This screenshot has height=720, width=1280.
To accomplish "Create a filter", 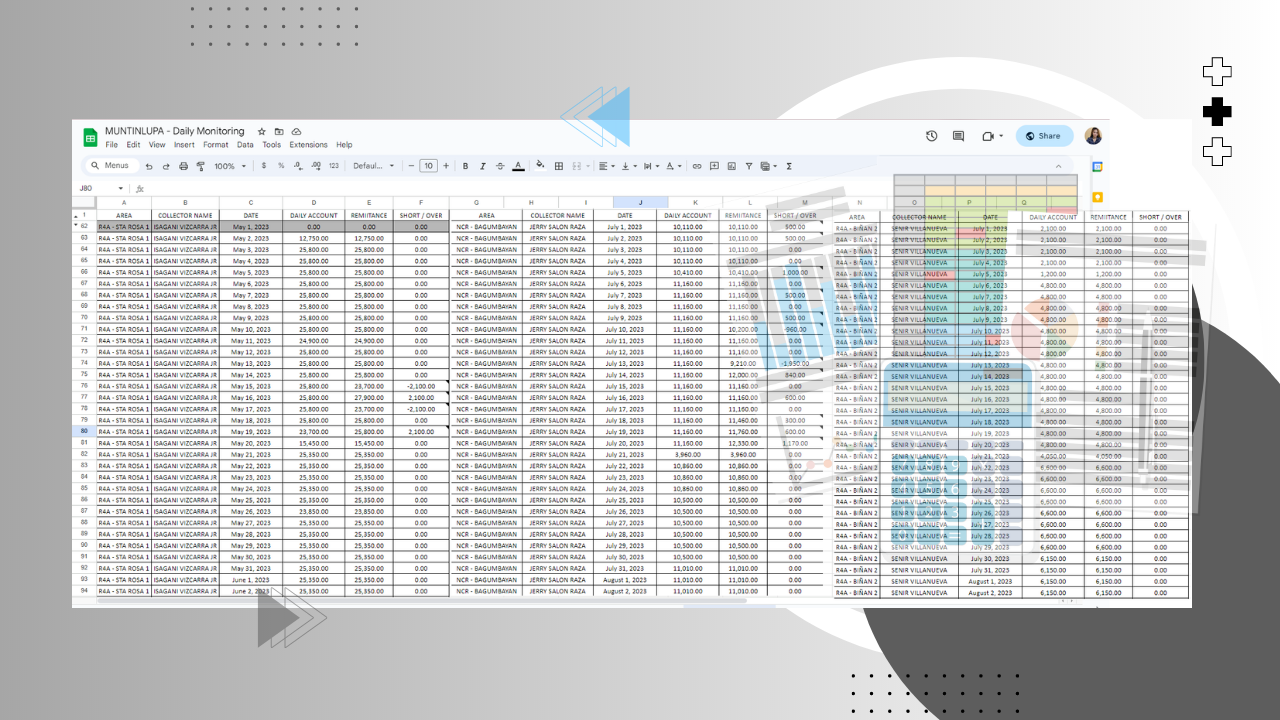I will pyautogui.click(x=748, y=166).
